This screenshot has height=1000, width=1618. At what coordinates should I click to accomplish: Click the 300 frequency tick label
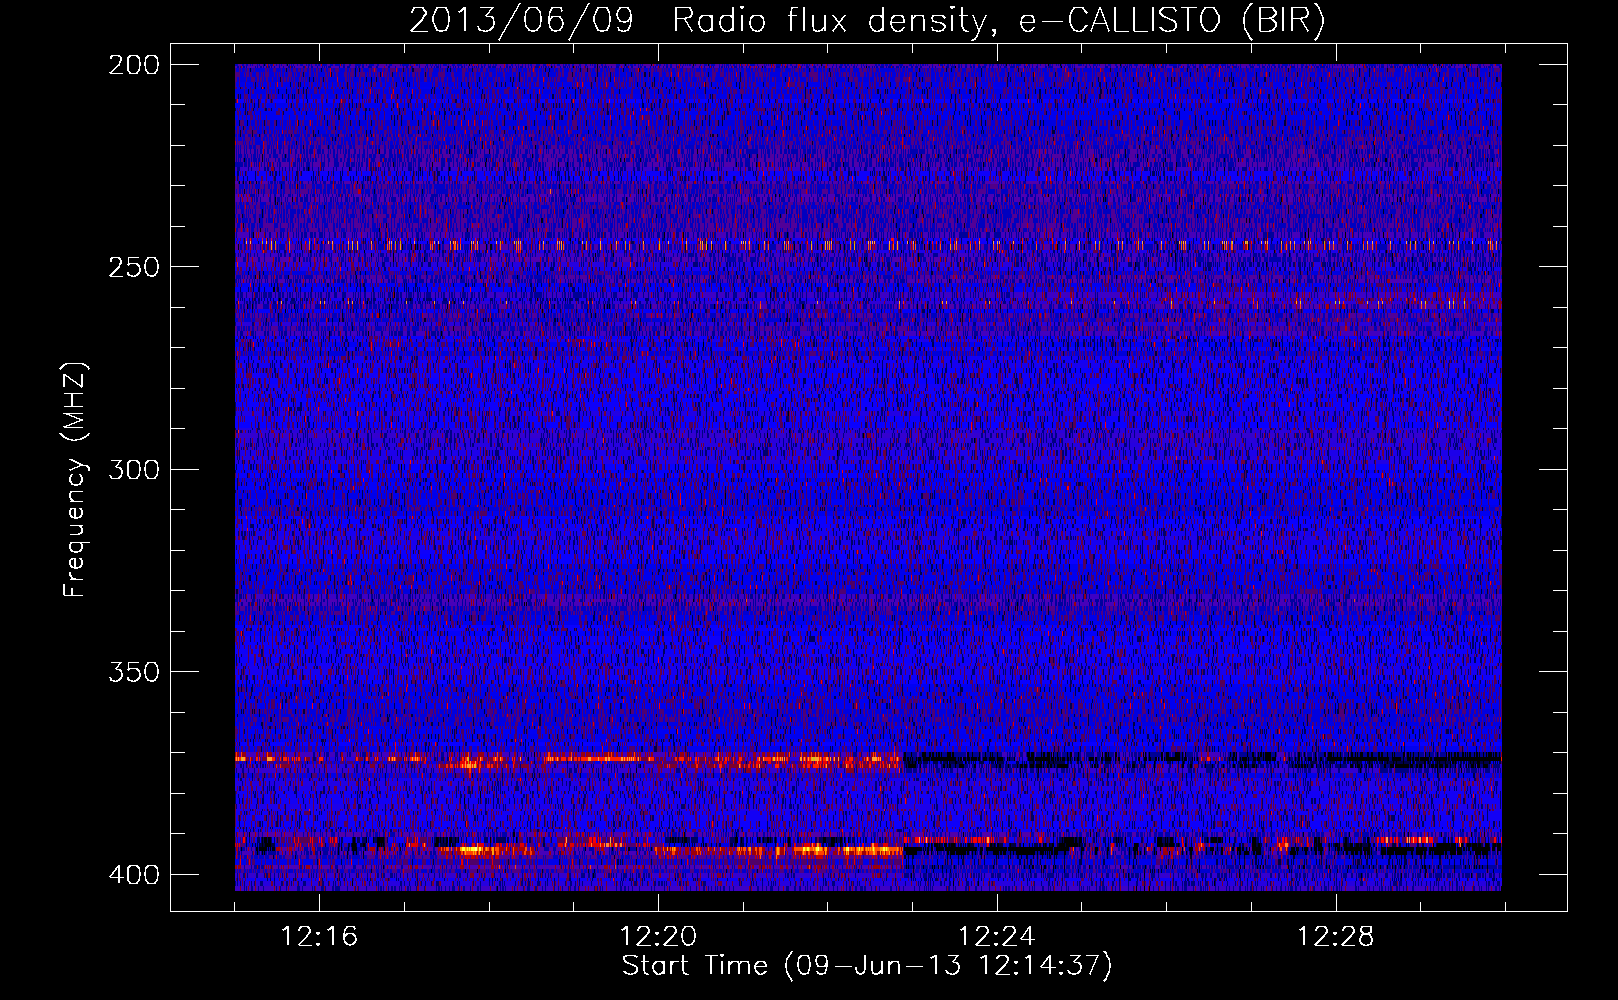pos(133,470)
